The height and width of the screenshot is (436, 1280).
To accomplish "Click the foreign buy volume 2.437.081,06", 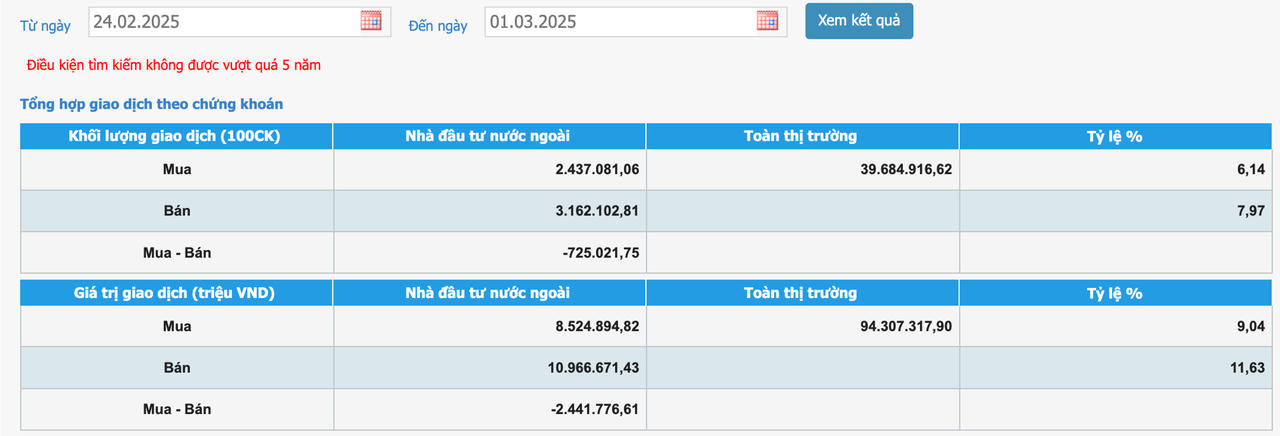I will coord(597,170).
